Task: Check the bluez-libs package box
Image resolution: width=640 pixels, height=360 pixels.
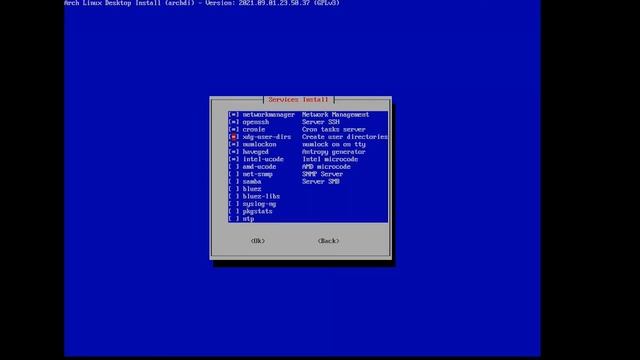Action: pos(233,196)
